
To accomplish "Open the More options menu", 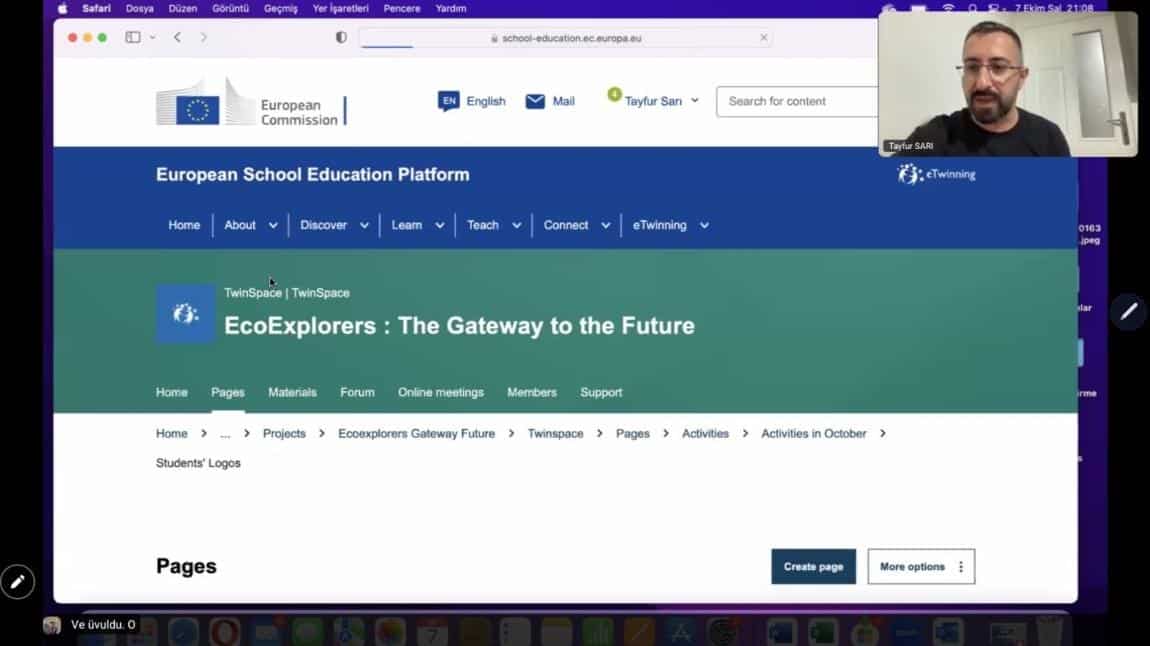I will tap(920, 566).
